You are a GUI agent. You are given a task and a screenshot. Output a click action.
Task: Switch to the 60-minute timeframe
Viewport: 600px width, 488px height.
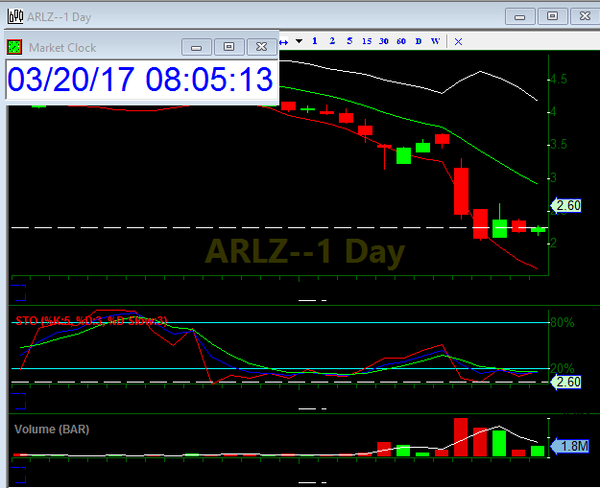tap(401, 41)
